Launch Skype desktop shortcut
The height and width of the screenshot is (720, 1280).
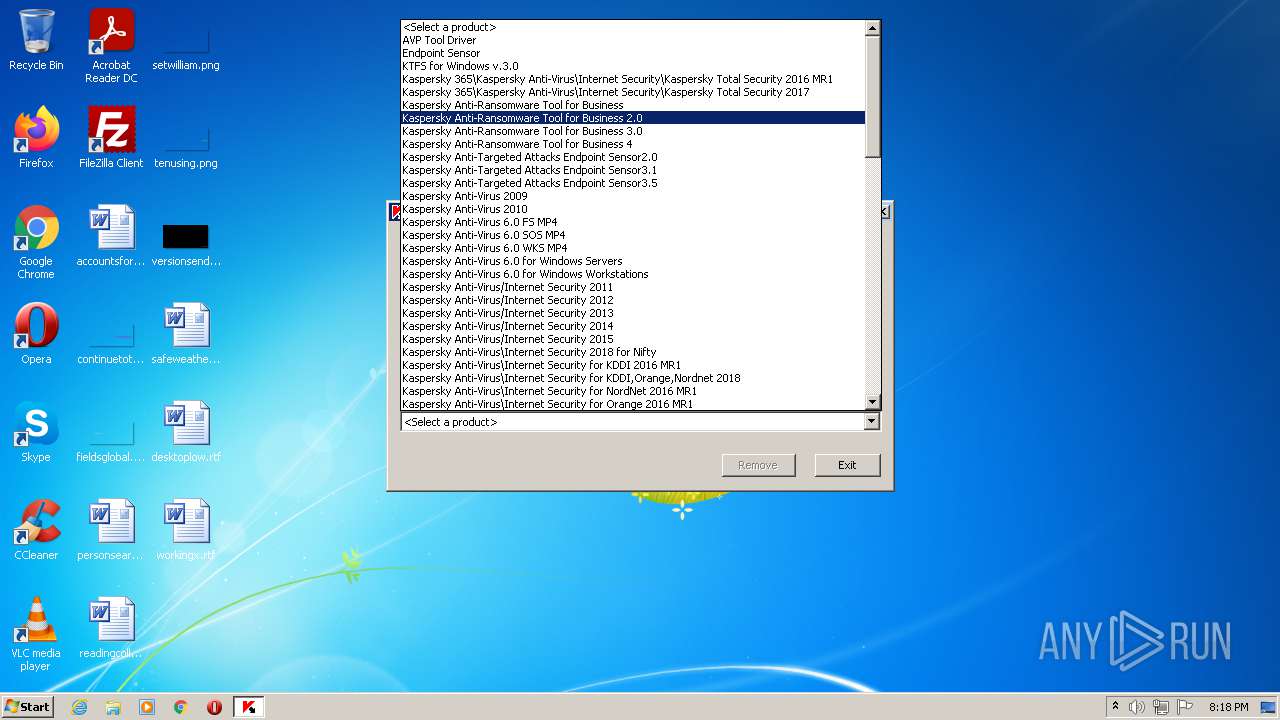(x=36, y=432)
